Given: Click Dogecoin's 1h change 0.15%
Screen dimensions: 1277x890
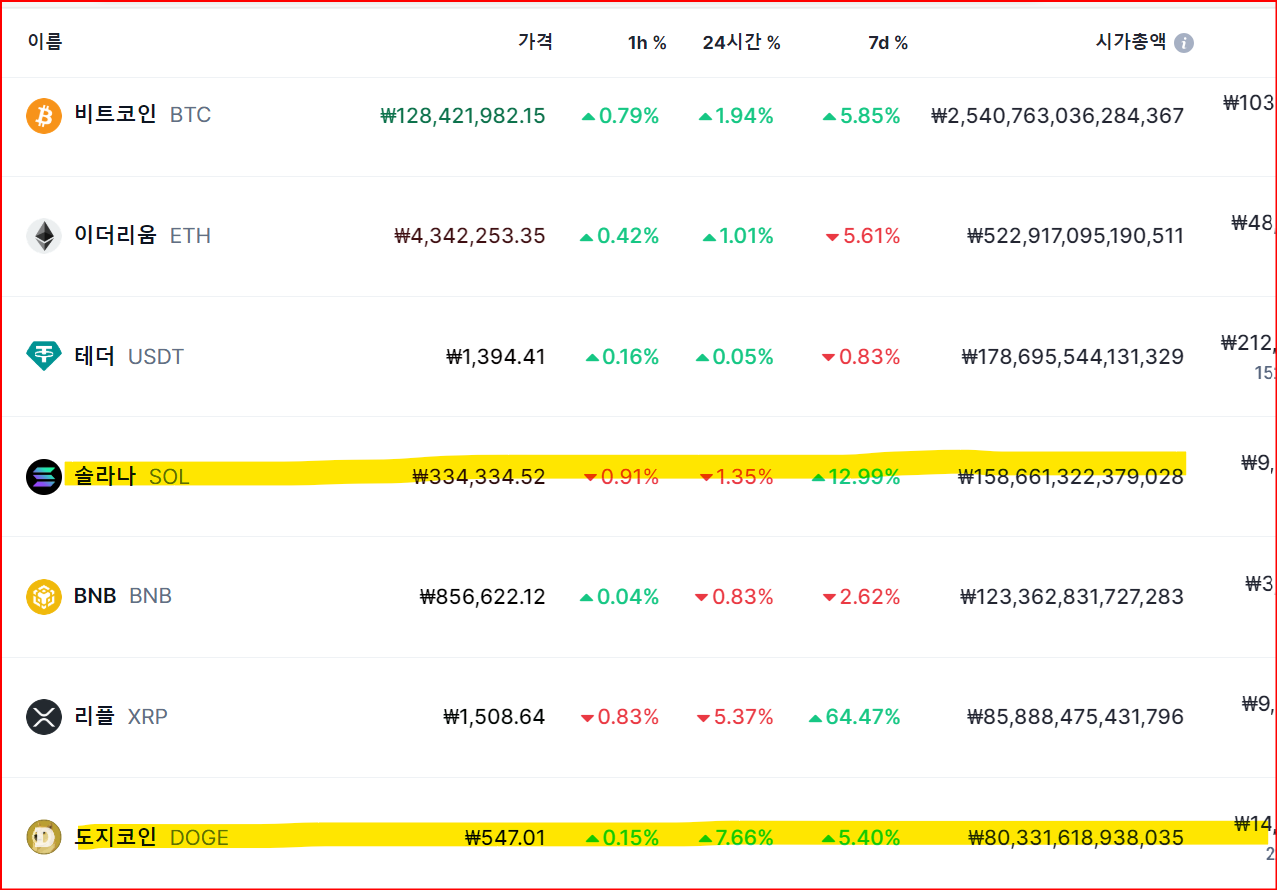Looking at the screenshot, I should (x=623, y=838).
